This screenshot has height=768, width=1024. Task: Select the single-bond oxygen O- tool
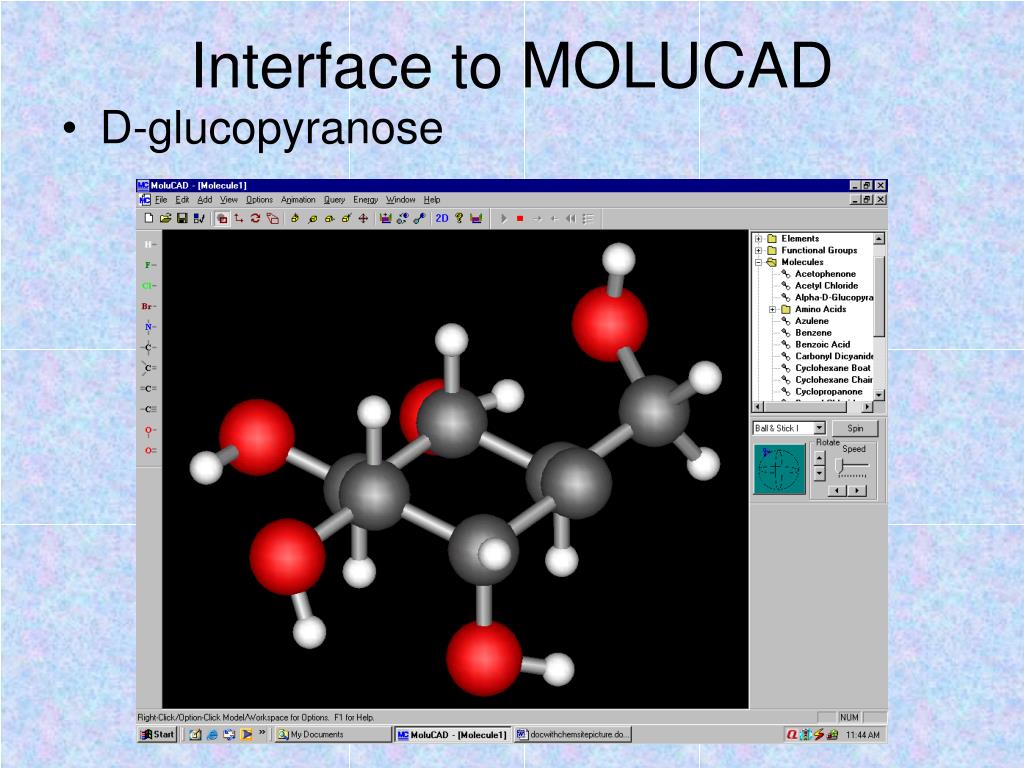[149, 430]
